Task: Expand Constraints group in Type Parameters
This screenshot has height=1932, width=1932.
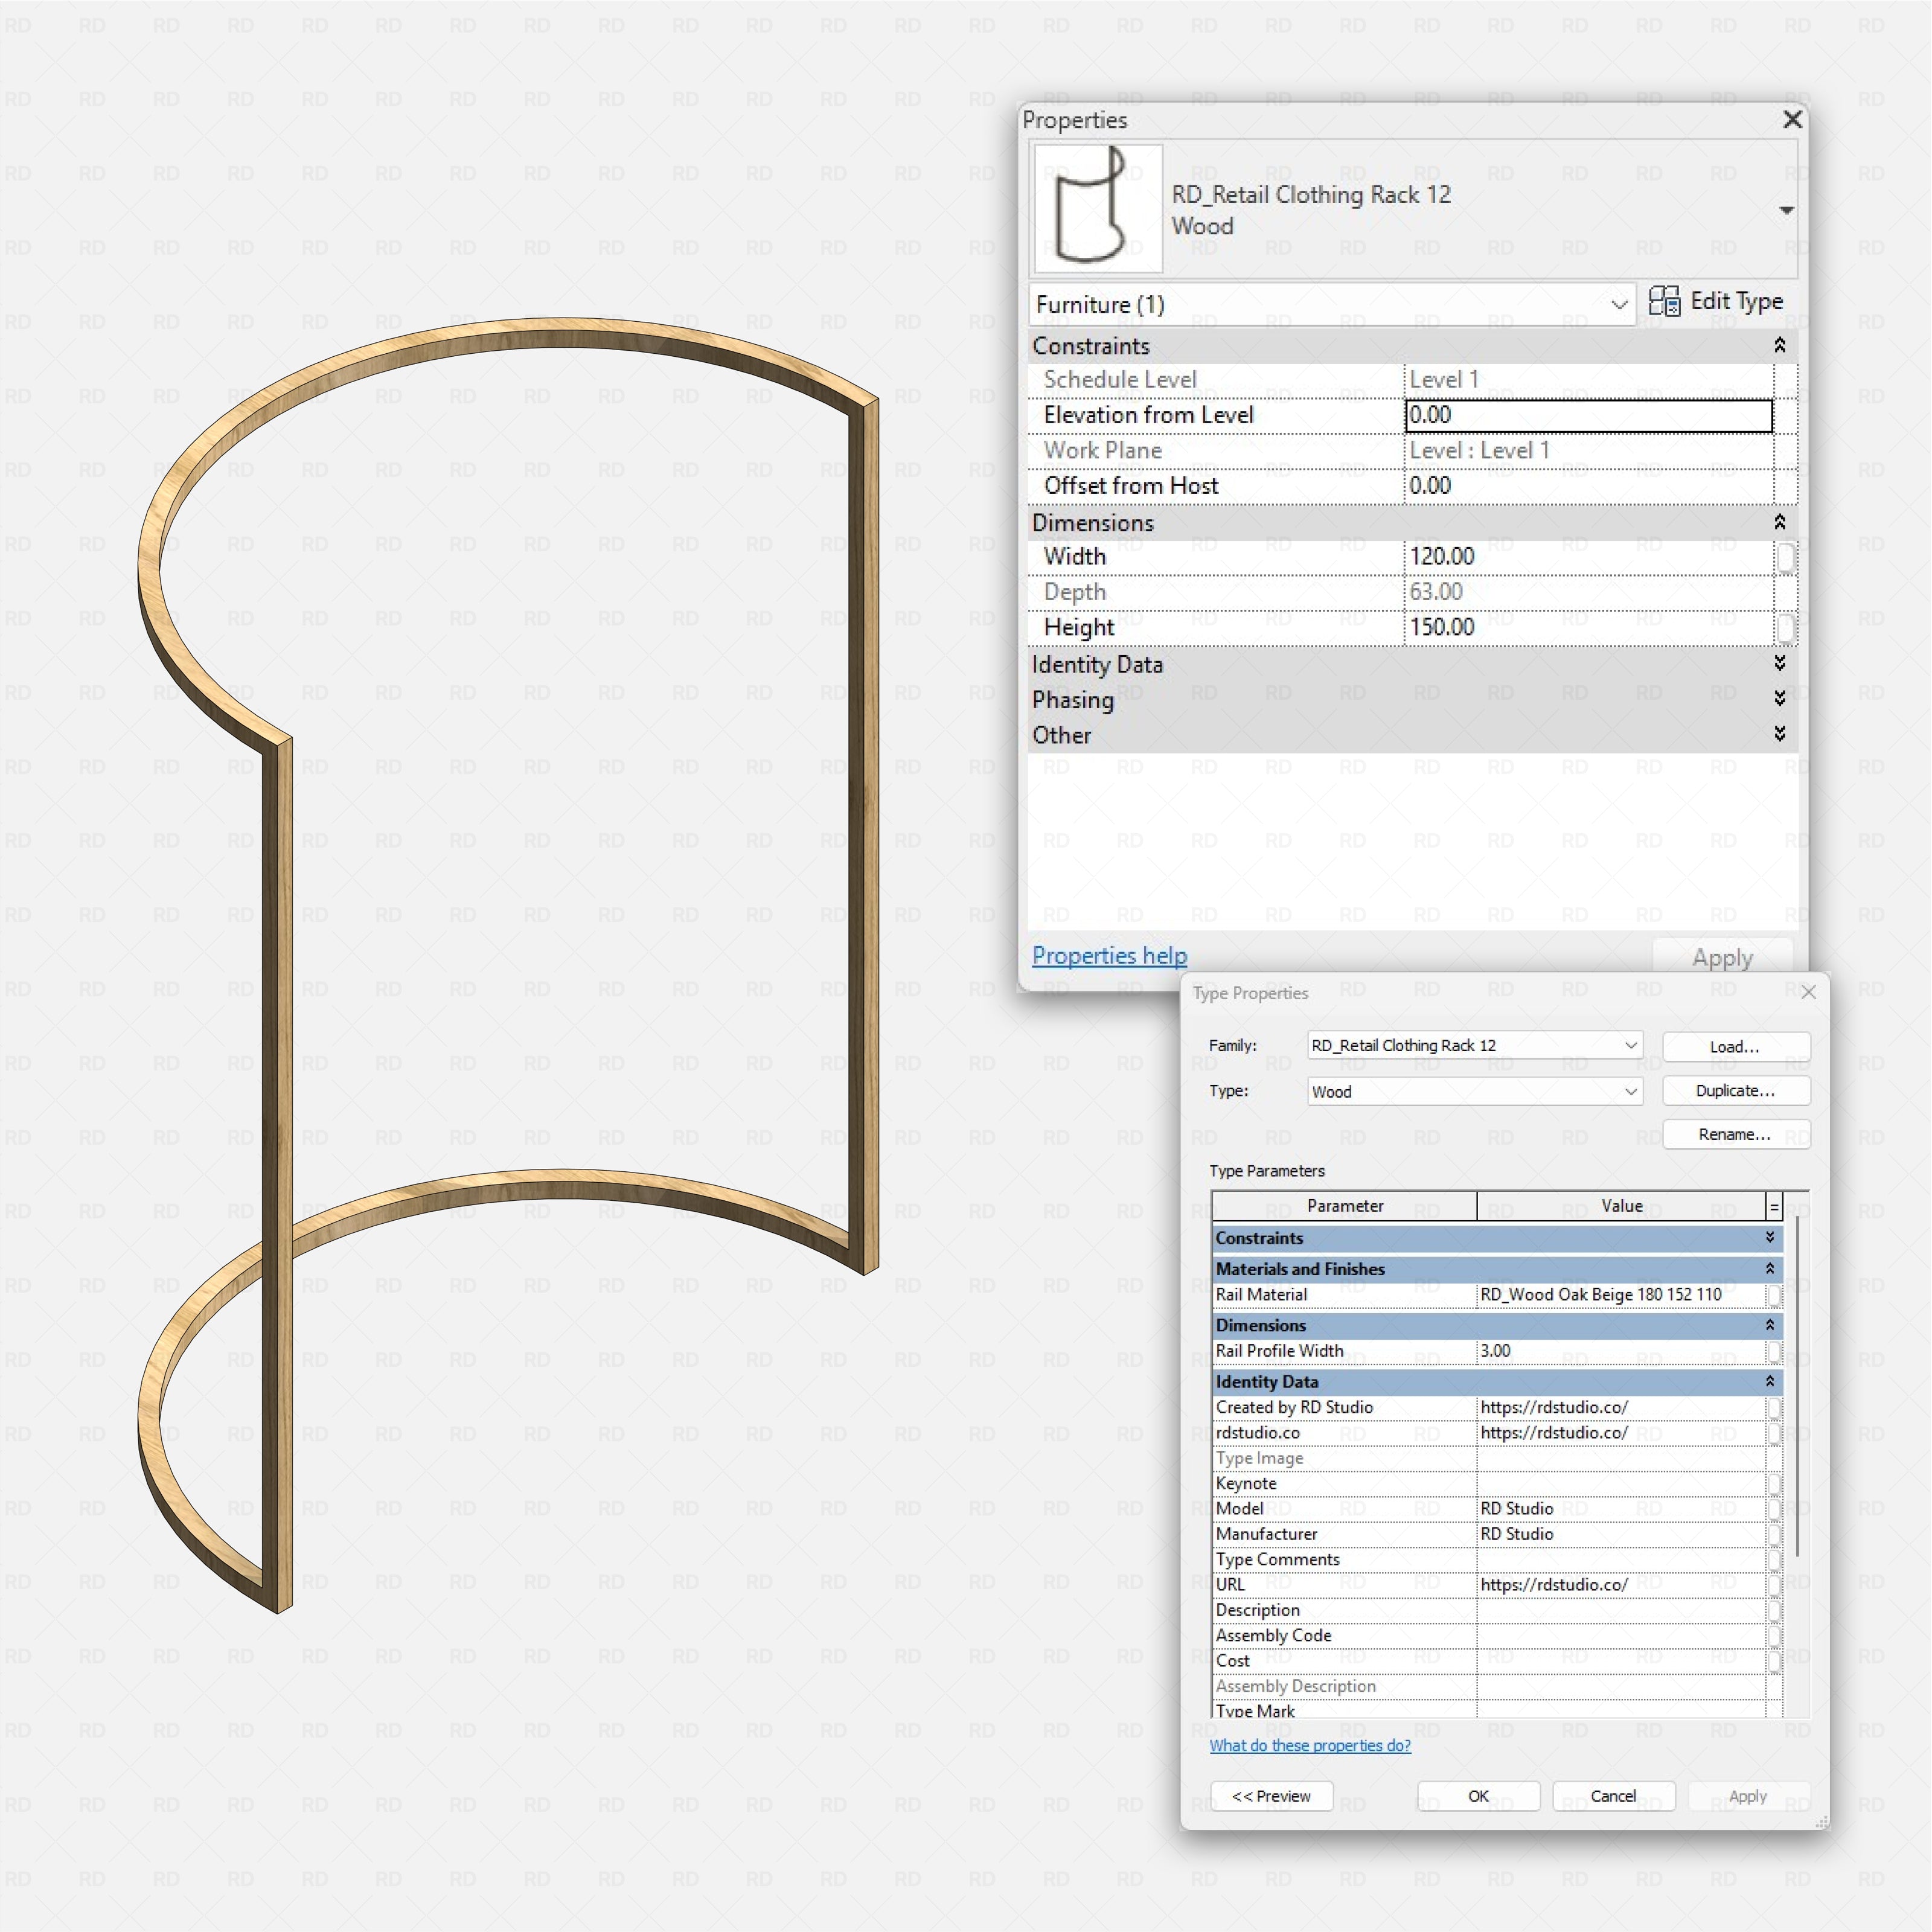Action: click(1770, 1238)
